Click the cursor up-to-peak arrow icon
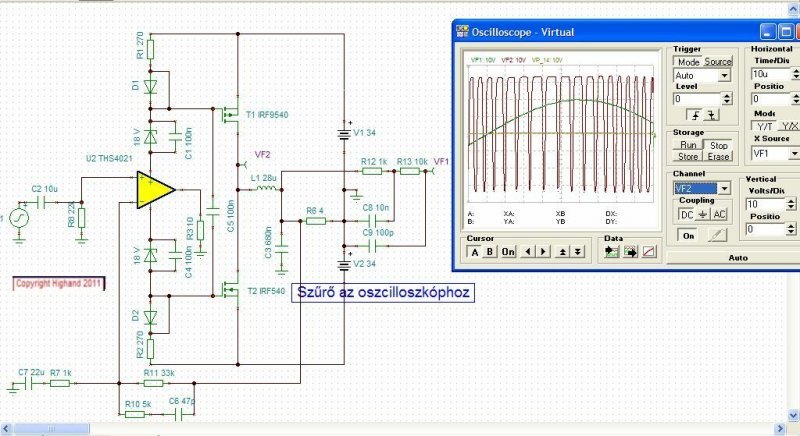This screenshot has width=800, height=436. coord(562,251)
